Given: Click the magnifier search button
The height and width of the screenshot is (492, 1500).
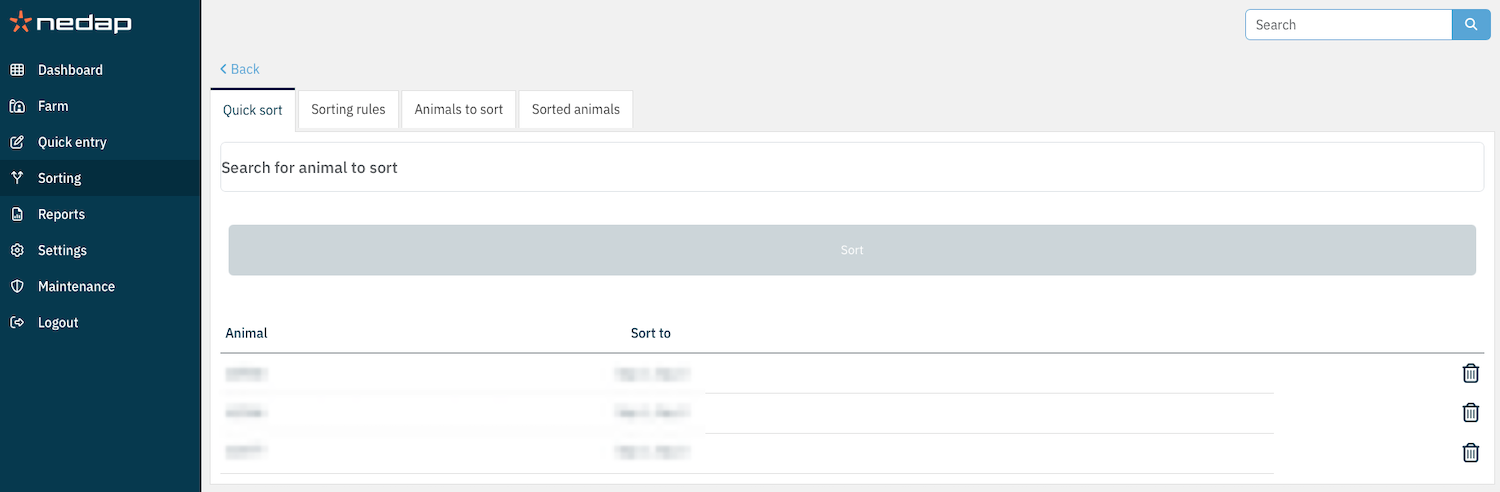Looking at the screenshot, I should point(1470,25).
